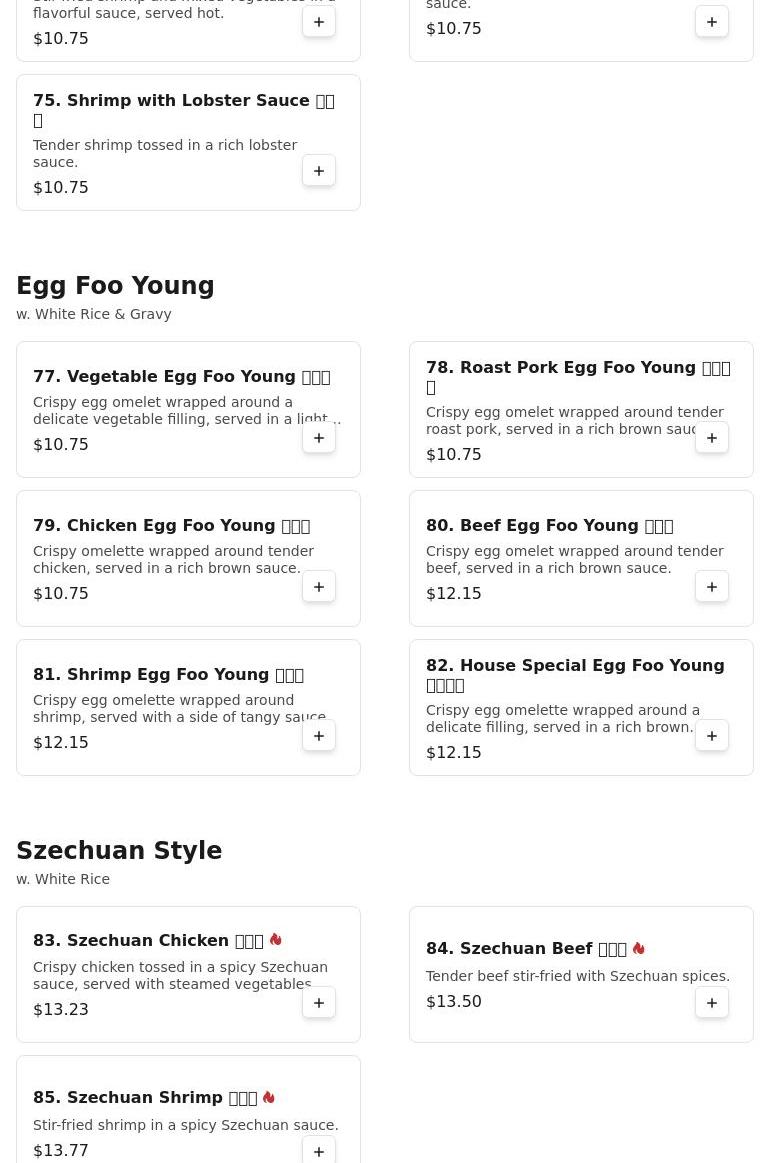Add Shrimp Egg Foo Young to order
The width and height of the screenshot is (770, 1163).
319,736
